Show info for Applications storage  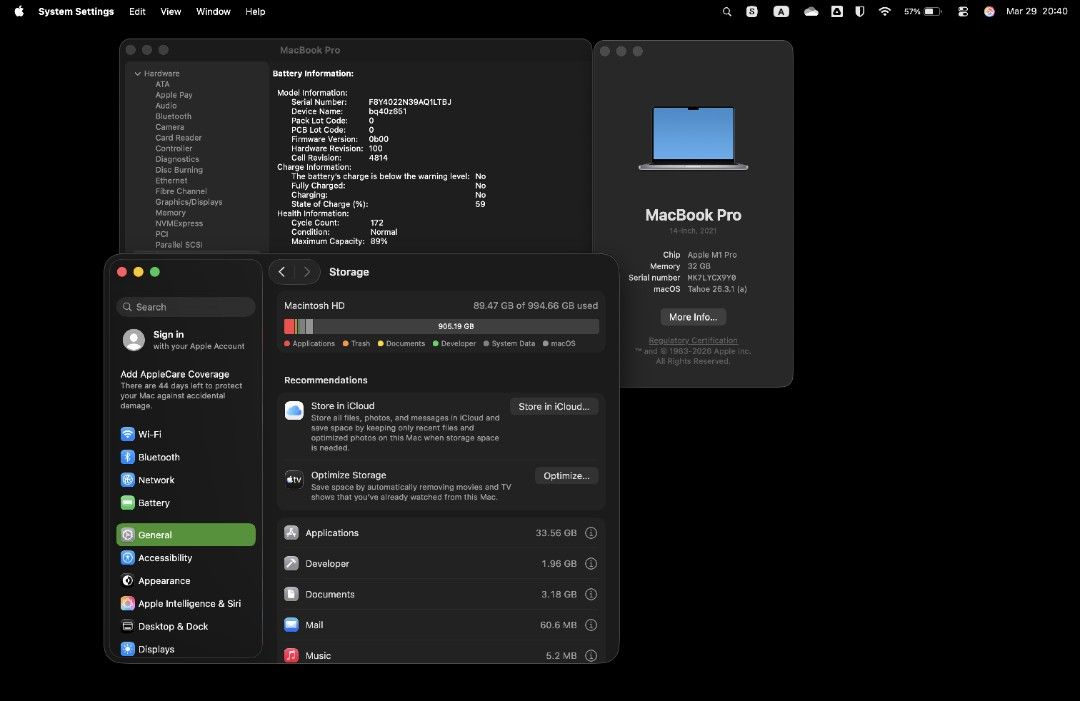pyautogui.click(x=591, y=533)
